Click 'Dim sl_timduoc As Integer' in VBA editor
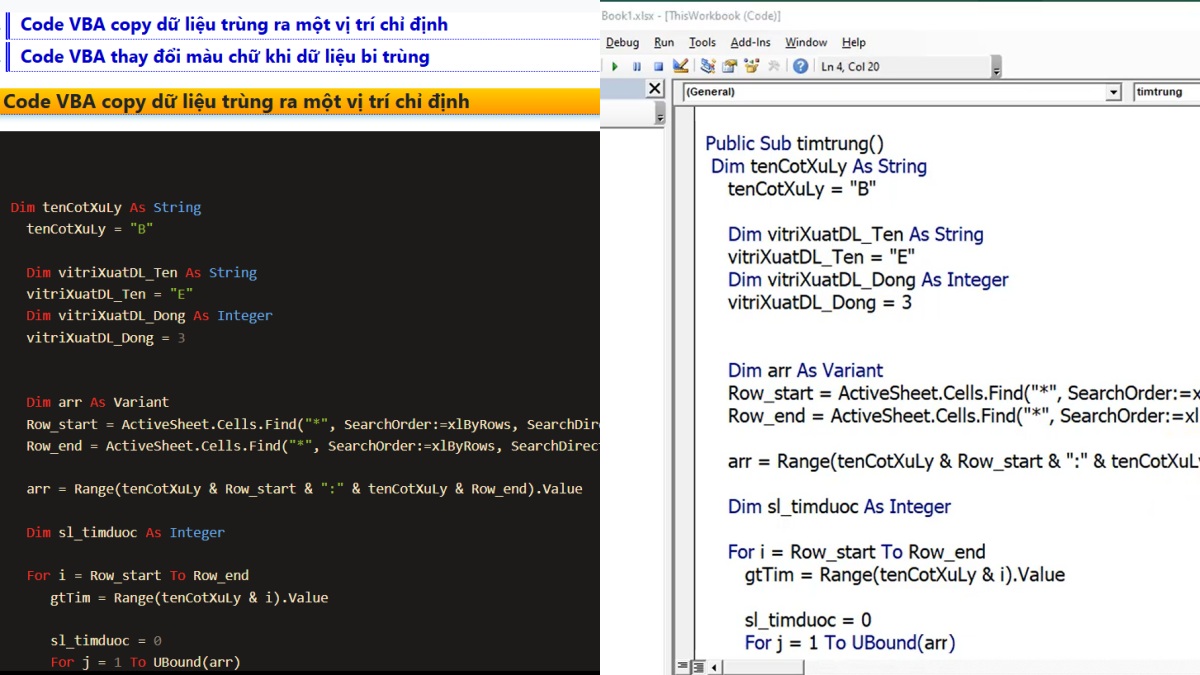This screenshot has height=675, width=1200. point(839,507)
